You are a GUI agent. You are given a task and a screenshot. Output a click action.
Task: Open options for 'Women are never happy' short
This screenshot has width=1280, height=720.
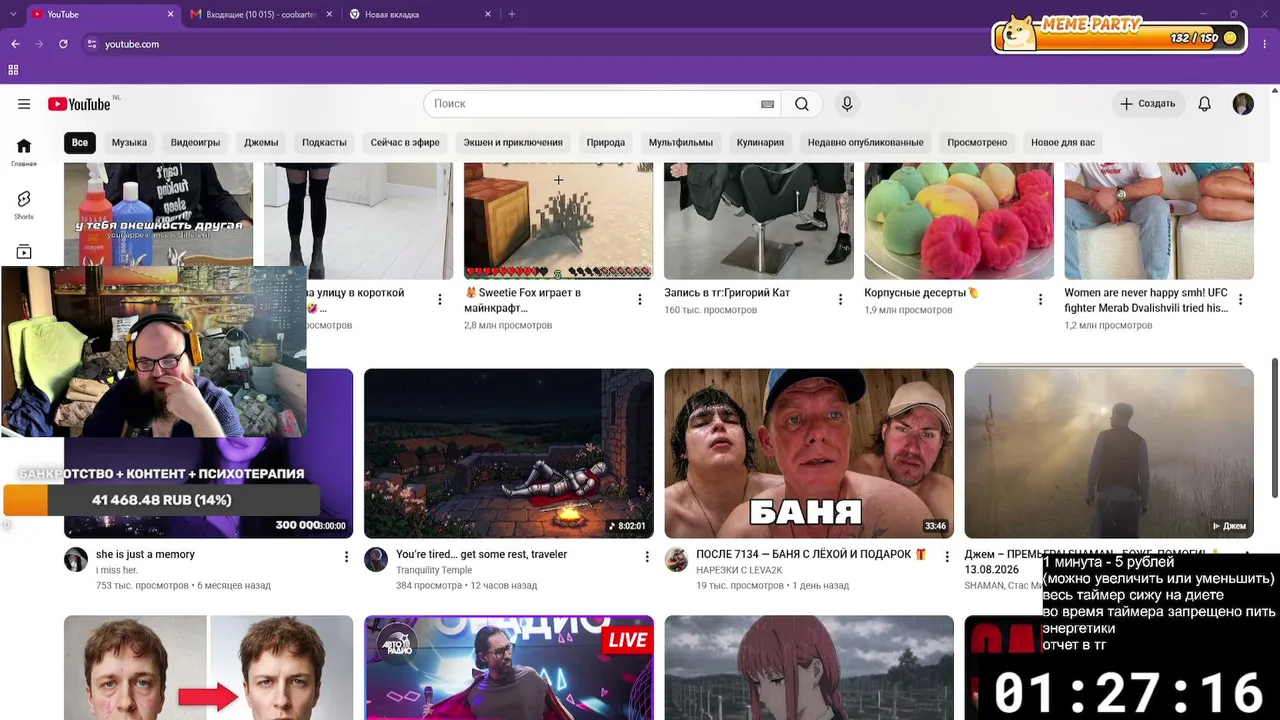click(1240, 299)
